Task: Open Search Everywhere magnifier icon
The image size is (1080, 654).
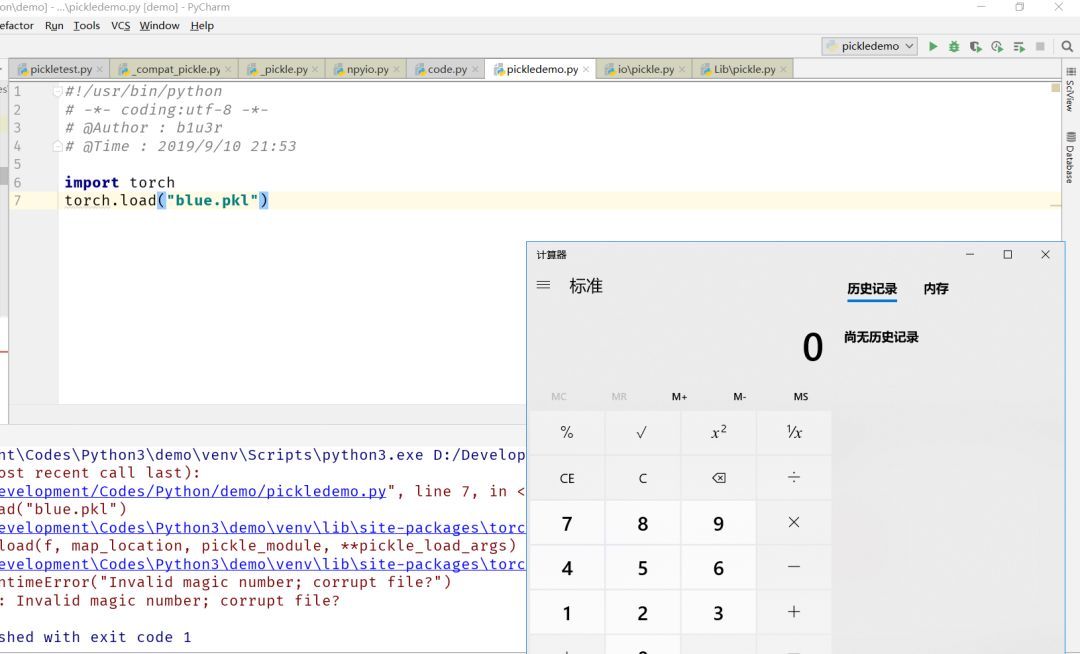Action: pos(1067,46)
